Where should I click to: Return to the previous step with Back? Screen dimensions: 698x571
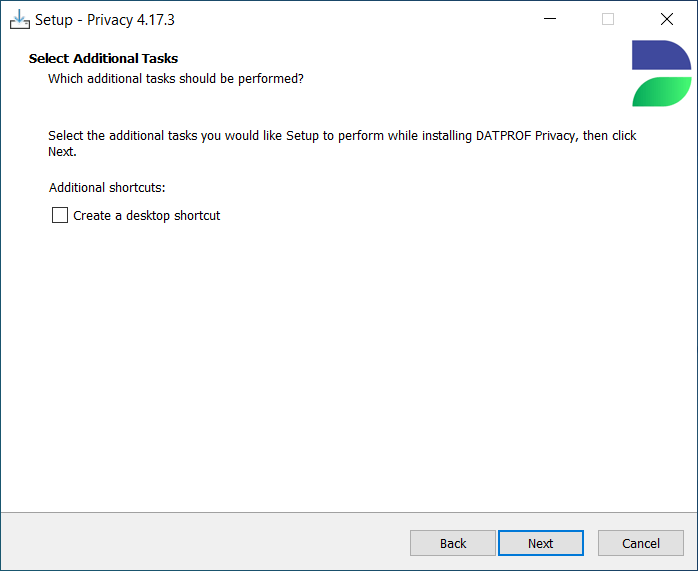[x=453, y=543]
